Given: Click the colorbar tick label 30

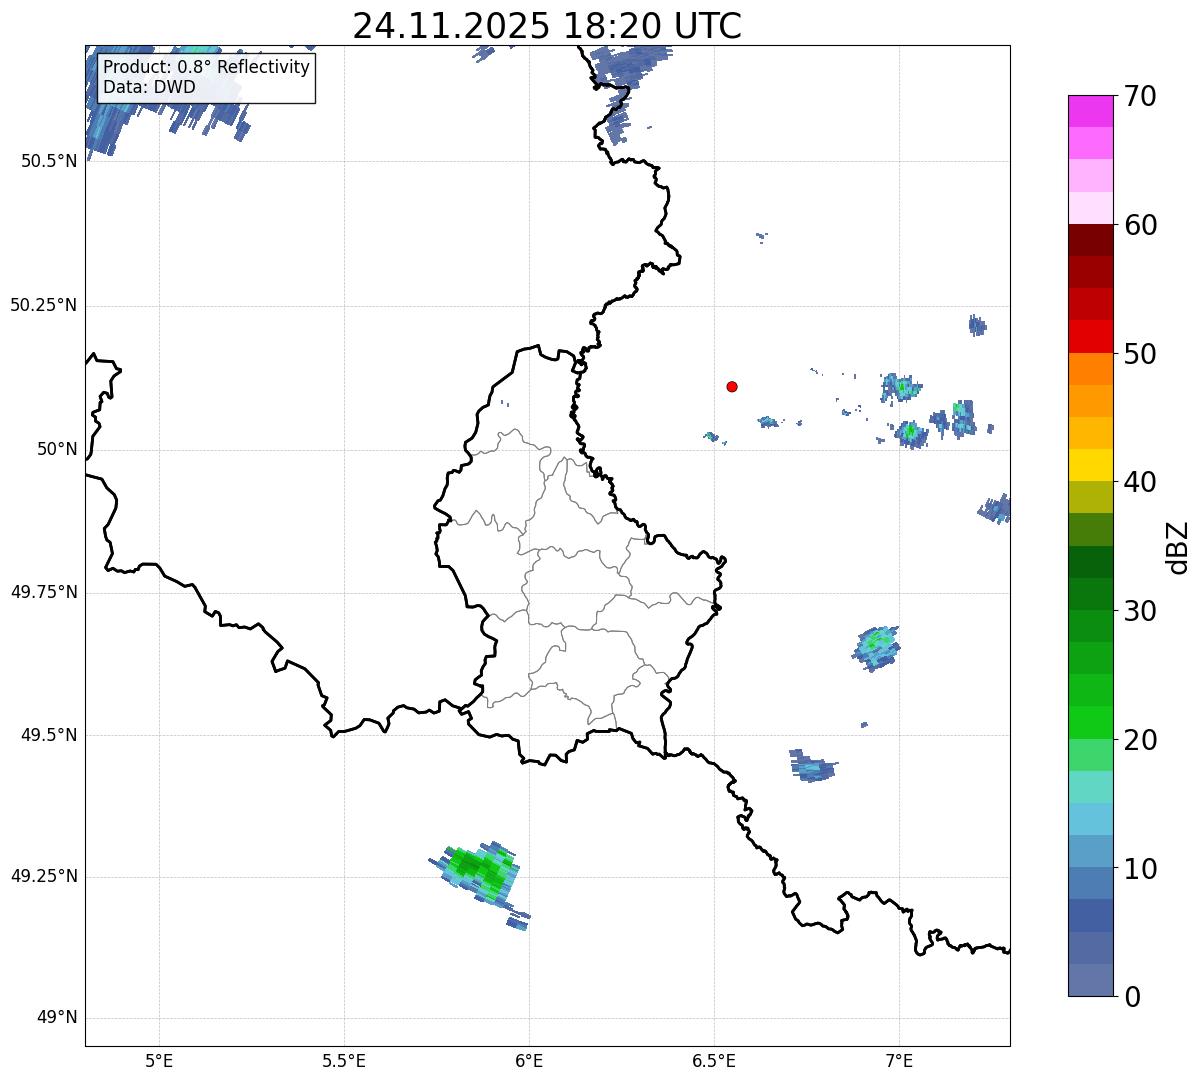Looking at the screenshot, I should [1140, 611].
